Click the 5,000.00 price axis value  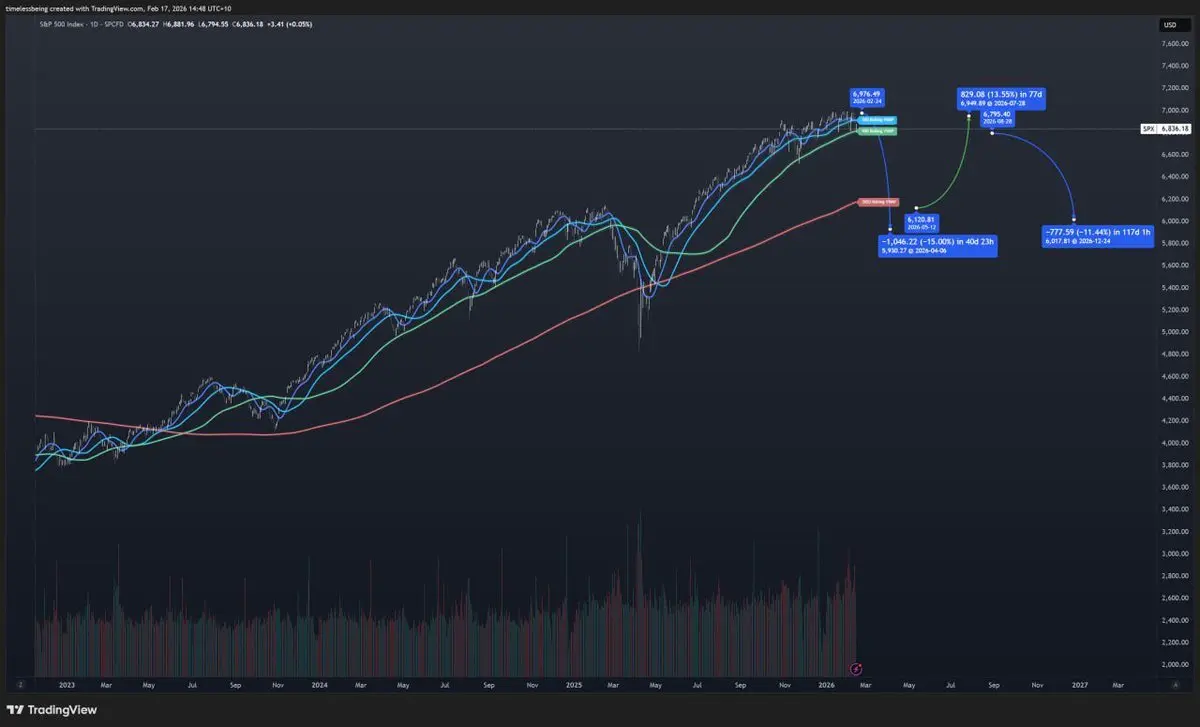coord(1174,332)
